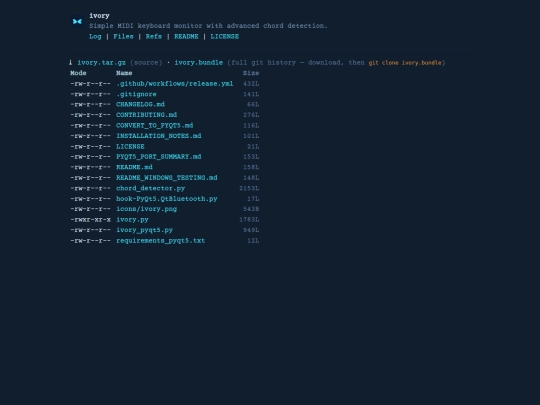The image size is (540, 405).
Task: Open requirements_pyqt5.txt file
Action: [160, 241]
